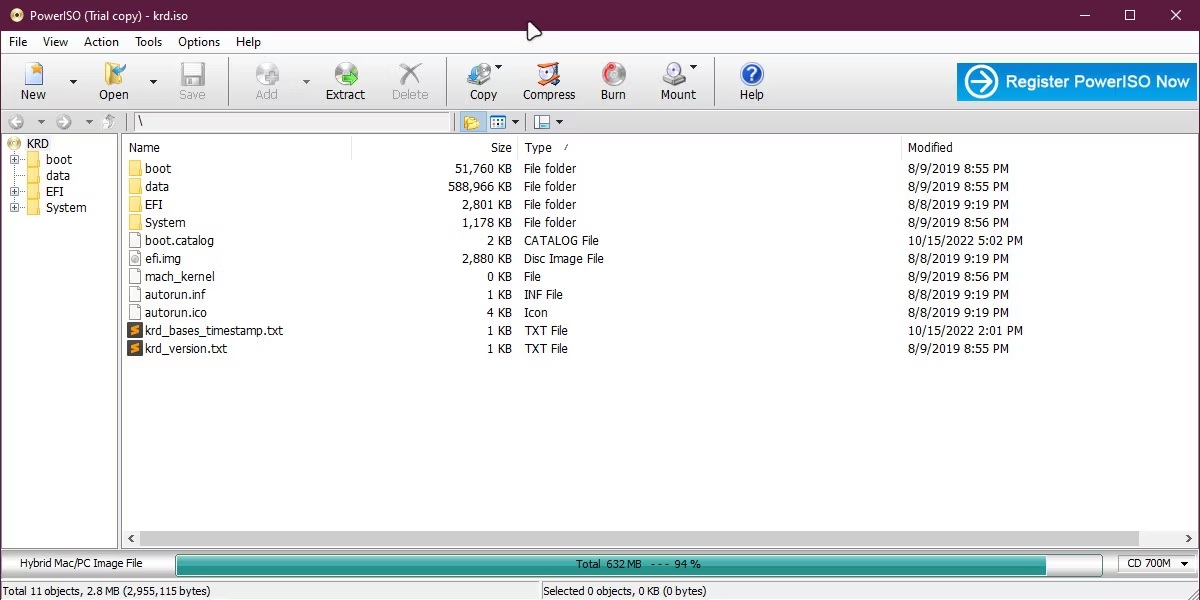Click the Hybrid Mac/PC Image File label
Viewport: 1200px width, 600px height.
pyautogui.click(x=81, y=564)
